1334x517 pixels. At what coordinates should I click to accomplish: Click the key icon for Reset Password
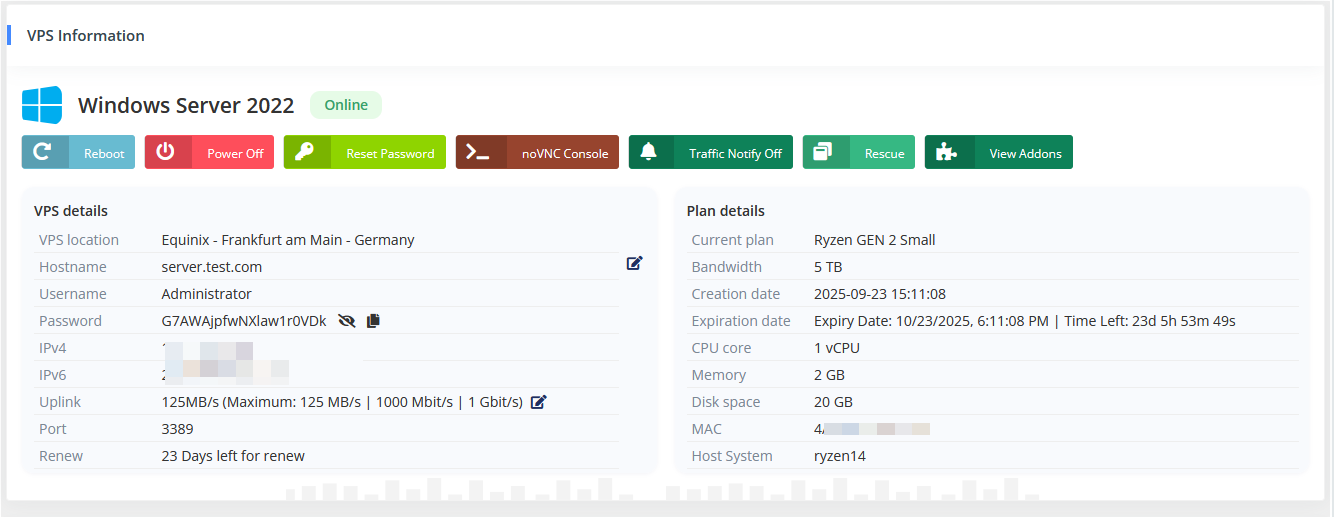[x=305, y=153]
